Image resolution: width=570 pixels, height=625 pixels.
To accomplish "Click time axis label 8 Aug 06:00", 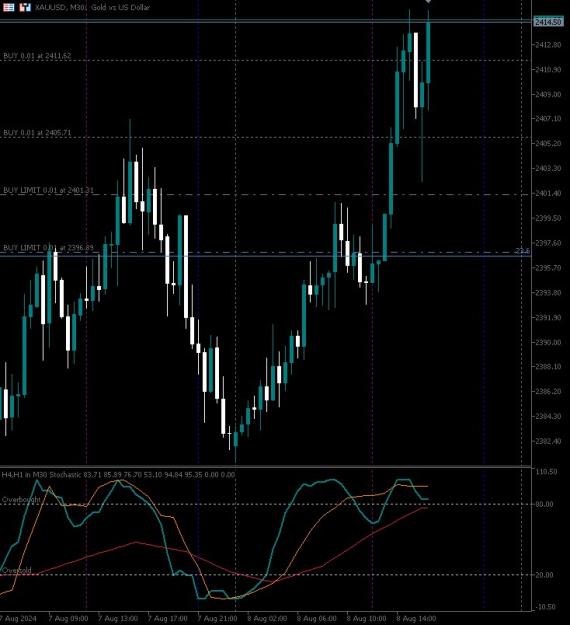I will (x=317, y=619).
